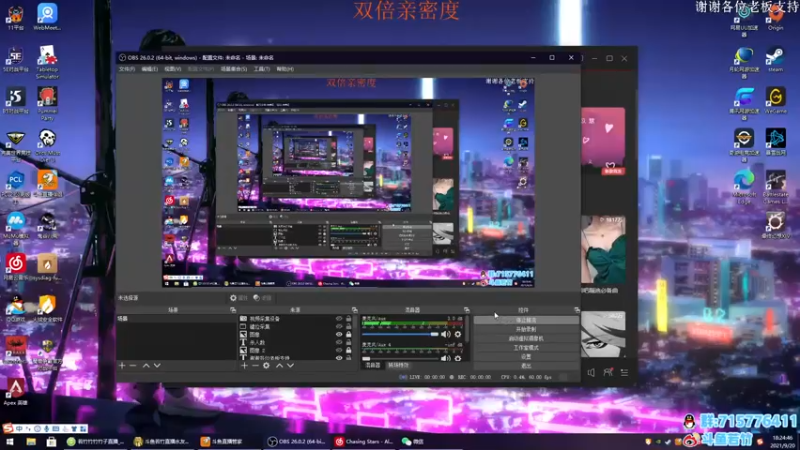This screenshot has height=450, width=800.
Task: Pop out the Scenes dock panel
Action: (x=233, y=310)
